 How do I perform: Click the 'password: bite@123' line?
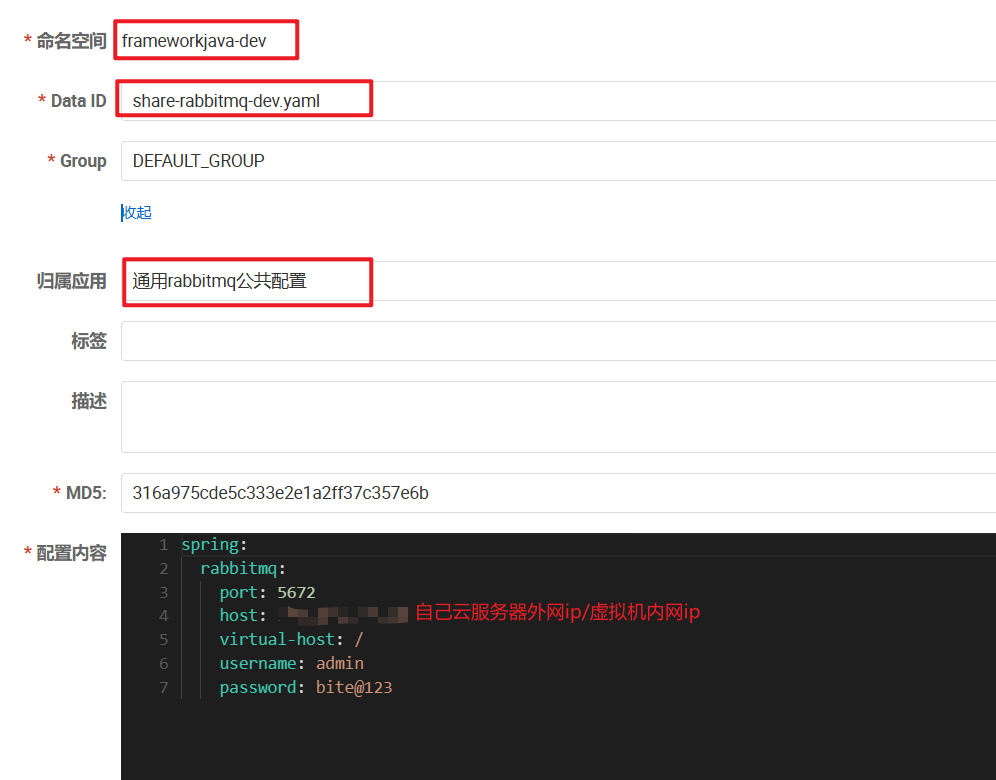[x=306, y=688]
